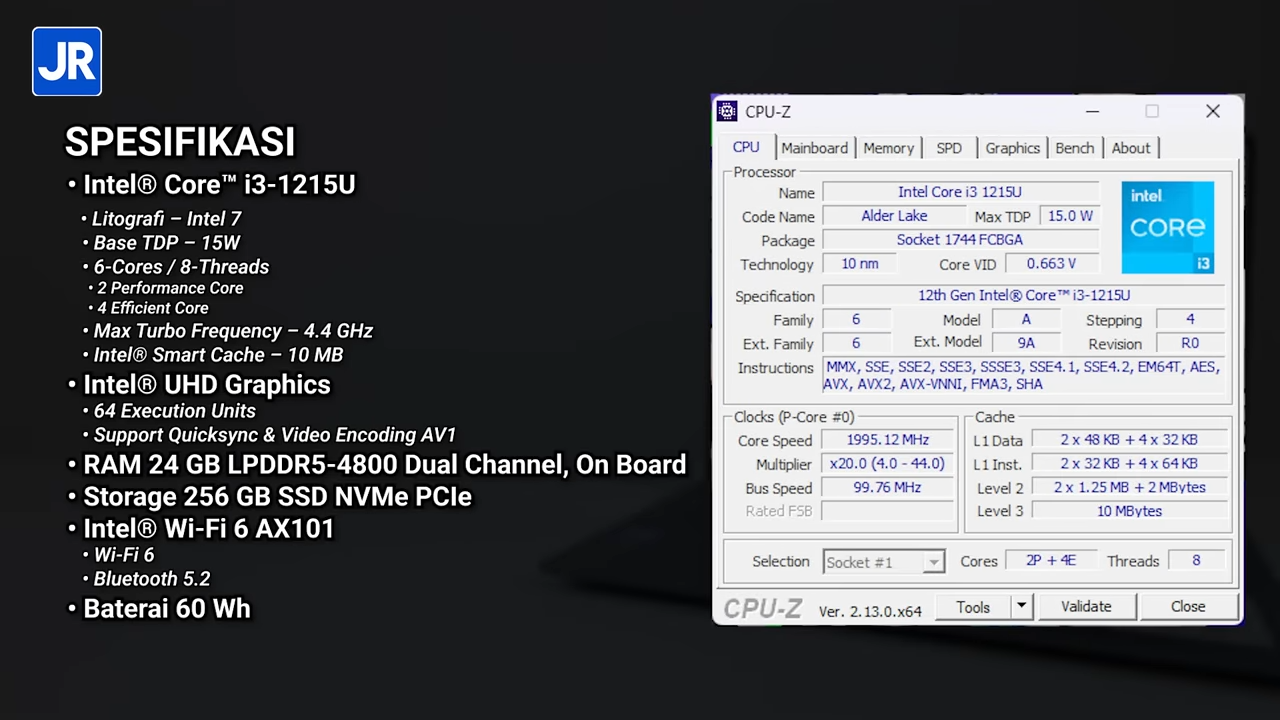This screenshot has height=720, width=1280.
Task: Click the Specification field 12th Gen Intel Core
Action: click(x=1024, y=296)
